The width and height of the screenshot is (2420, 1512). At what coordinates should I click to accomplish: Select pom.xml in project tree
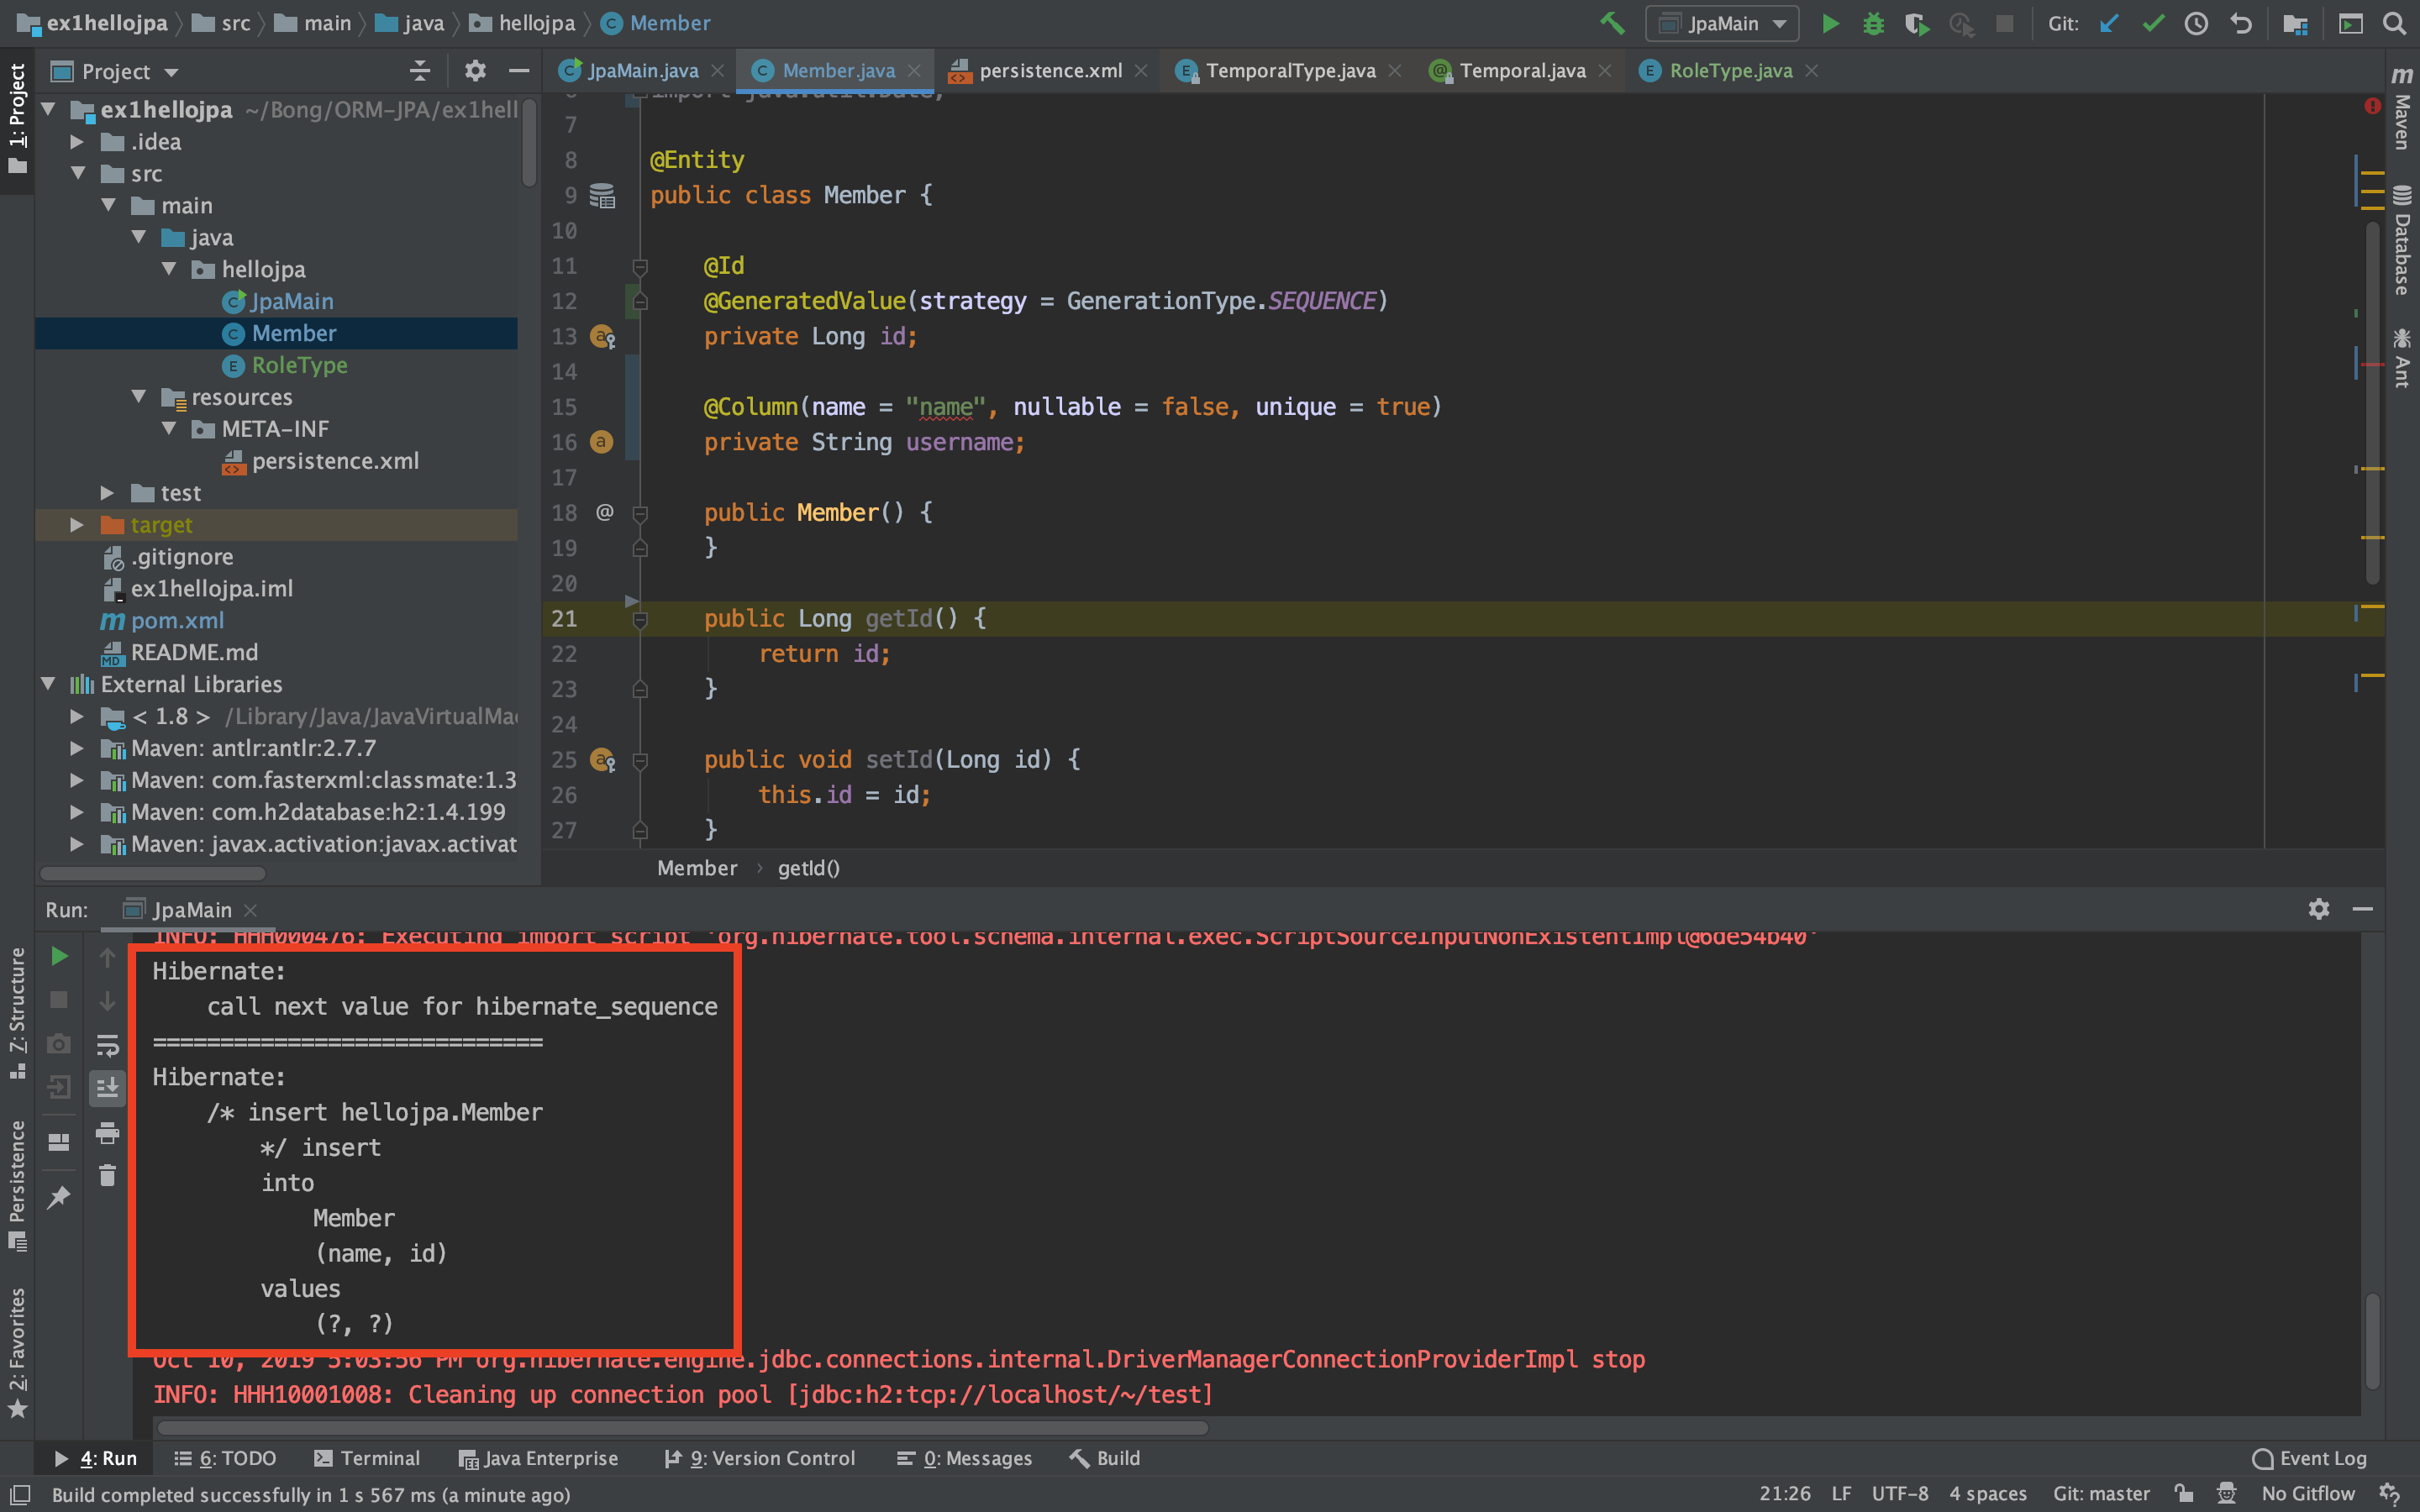click(x=177, y=621)
